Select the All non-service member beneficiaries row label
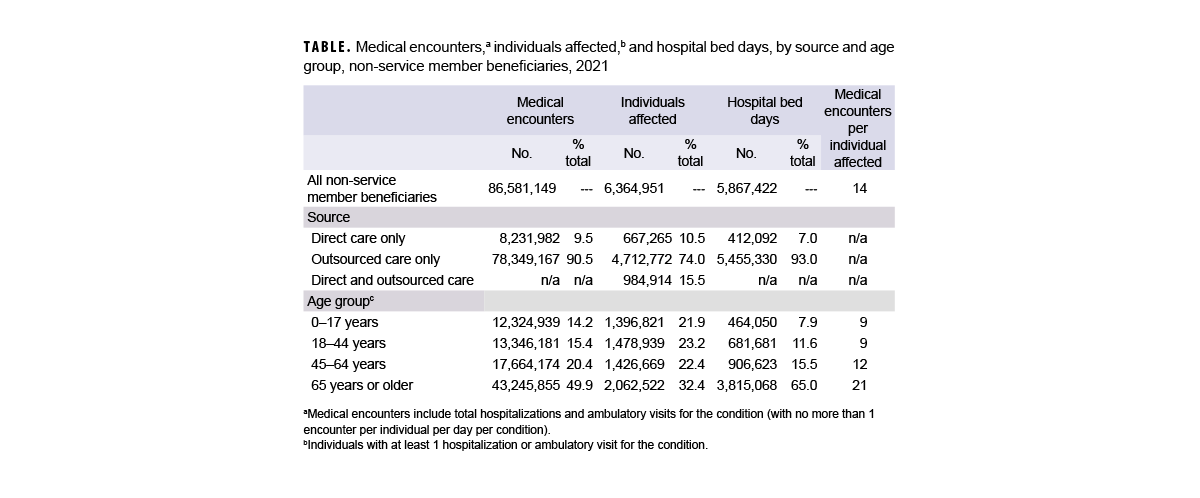 [x=372, y=188]
